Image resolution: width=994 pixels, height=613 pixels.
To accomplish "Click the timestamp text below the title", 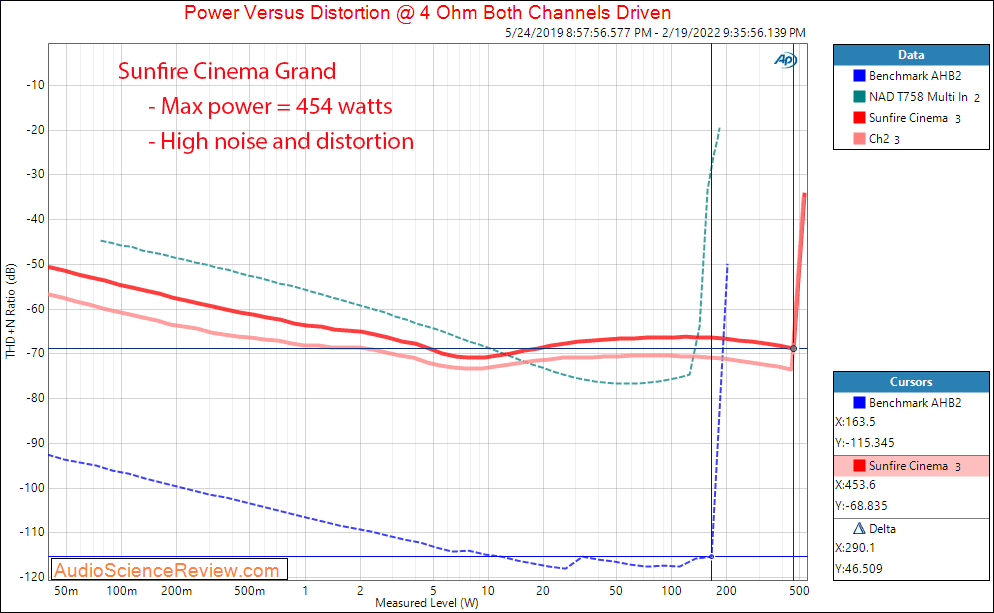I will [655, 32].
